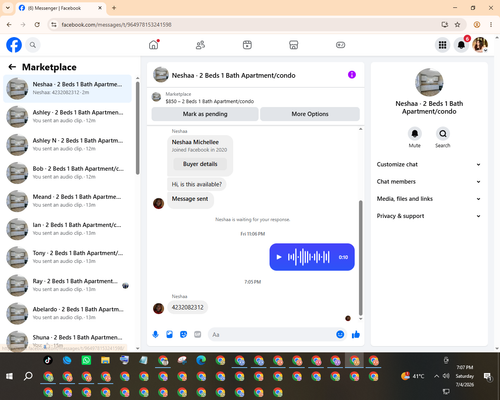500x400 pixels.
Task: Reload the page with refresh icon
Action: 37,25
